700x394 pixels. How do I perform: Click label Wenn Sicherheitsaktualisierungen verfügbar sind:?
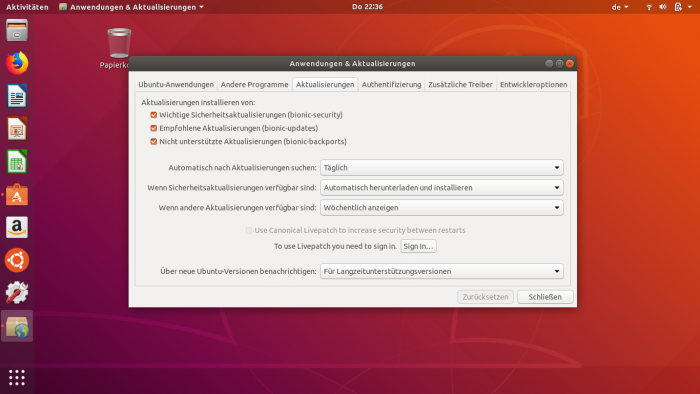232,188
